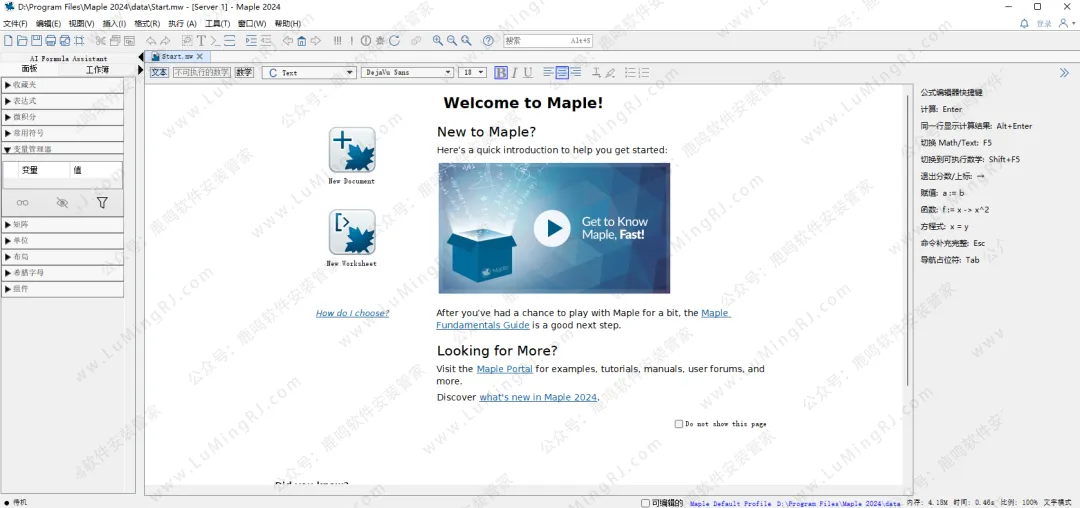The height and width of the screenshot is (508, 1080).
Task: Show variables with the glasses icon
Action: [x=23, y=202]
